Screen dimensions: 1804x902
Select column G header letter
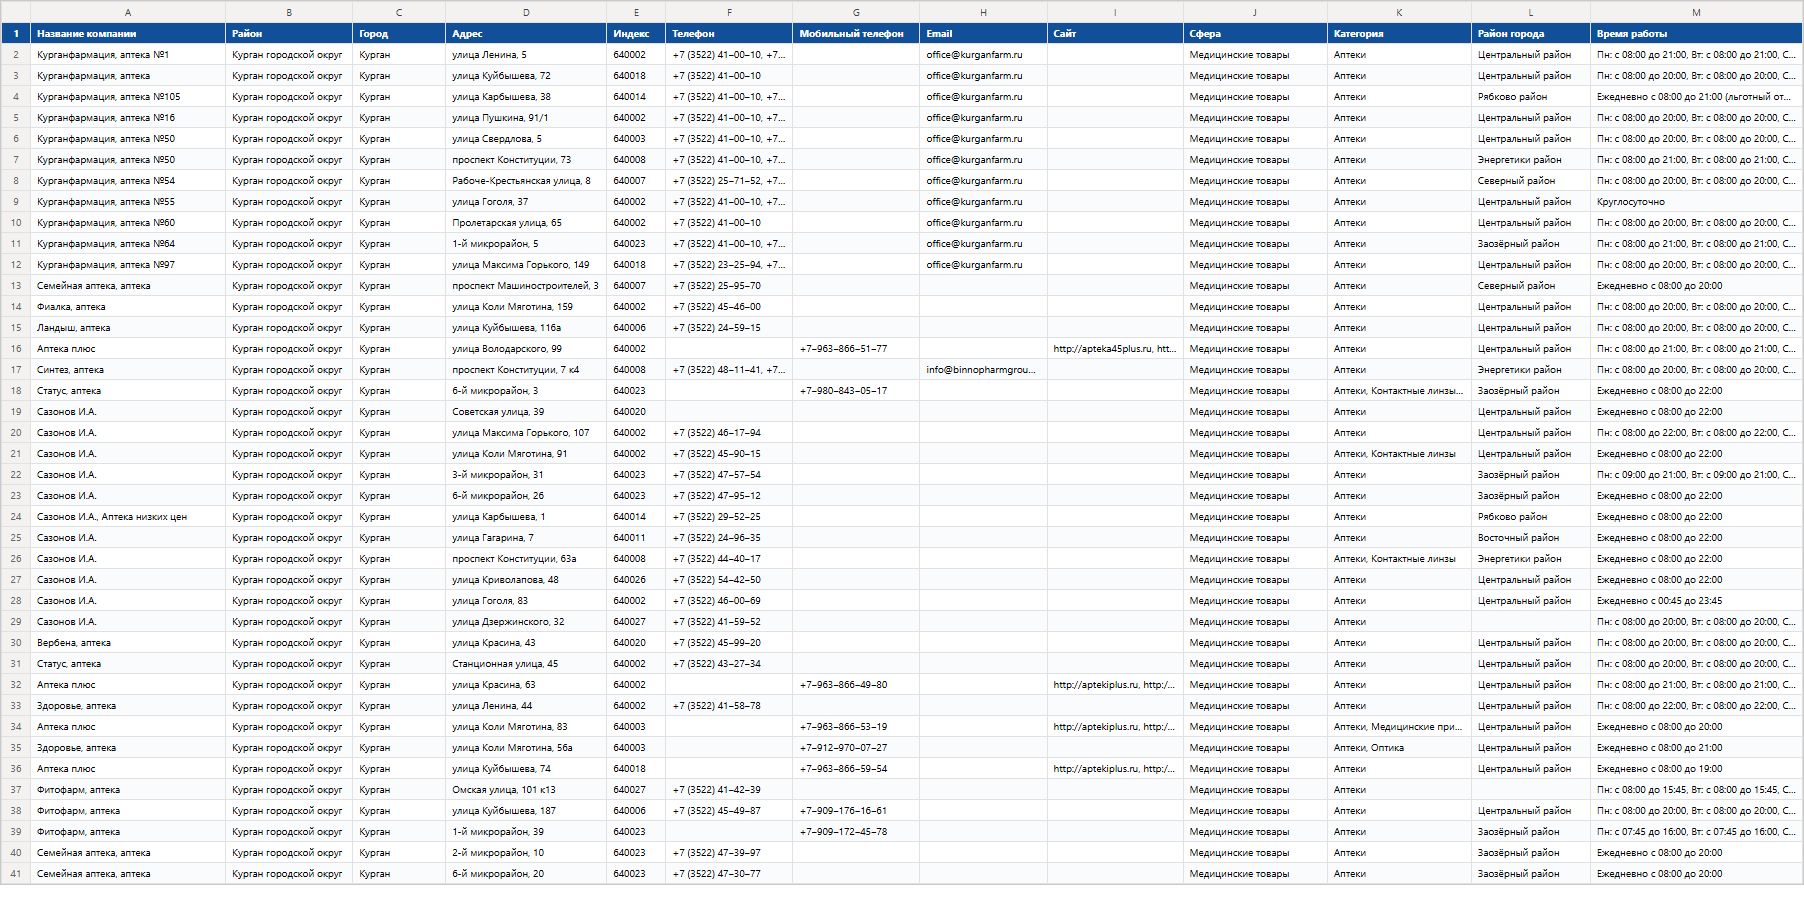click(x=856, y=12)
